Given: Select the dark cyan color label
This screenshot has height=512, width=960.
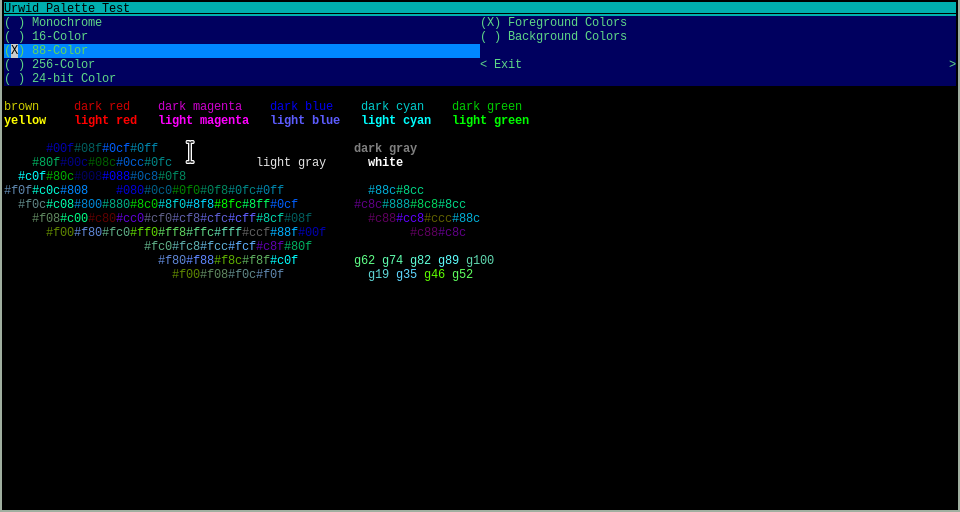Looking at the screenshot, I should pos(392,107).
